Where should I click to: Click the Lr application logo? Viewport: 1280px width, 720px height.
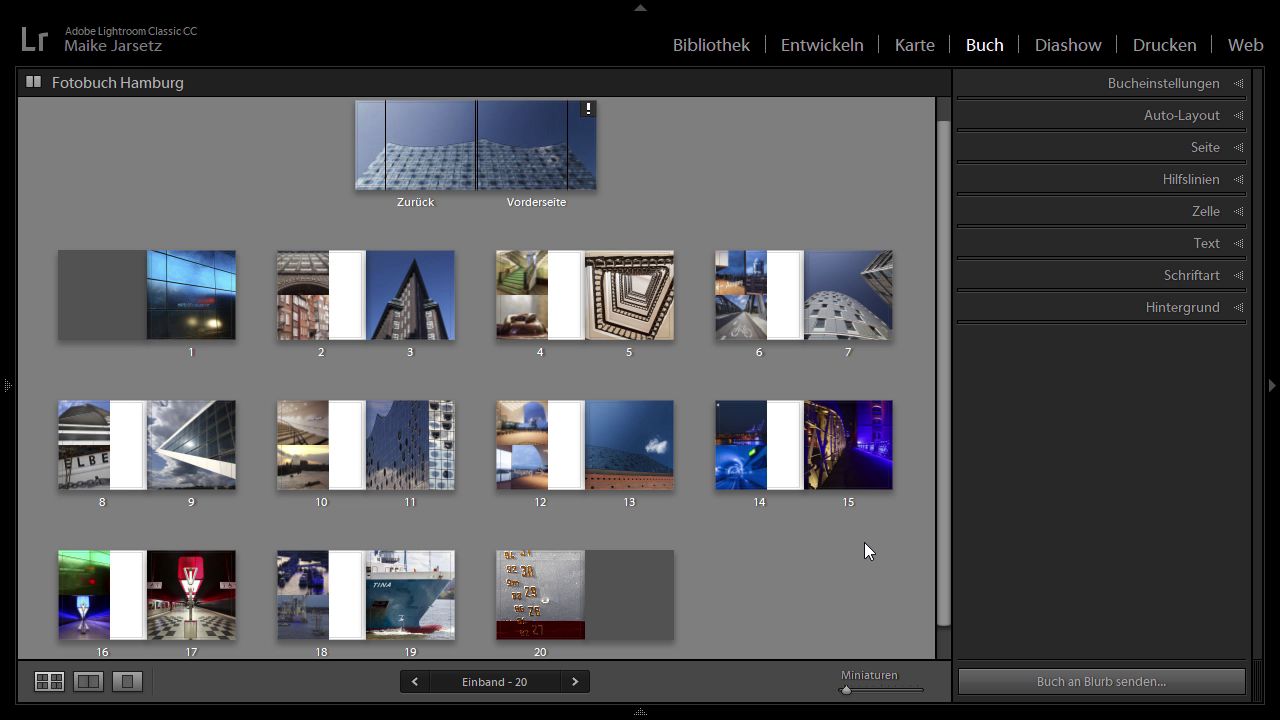tap(34, 39)
